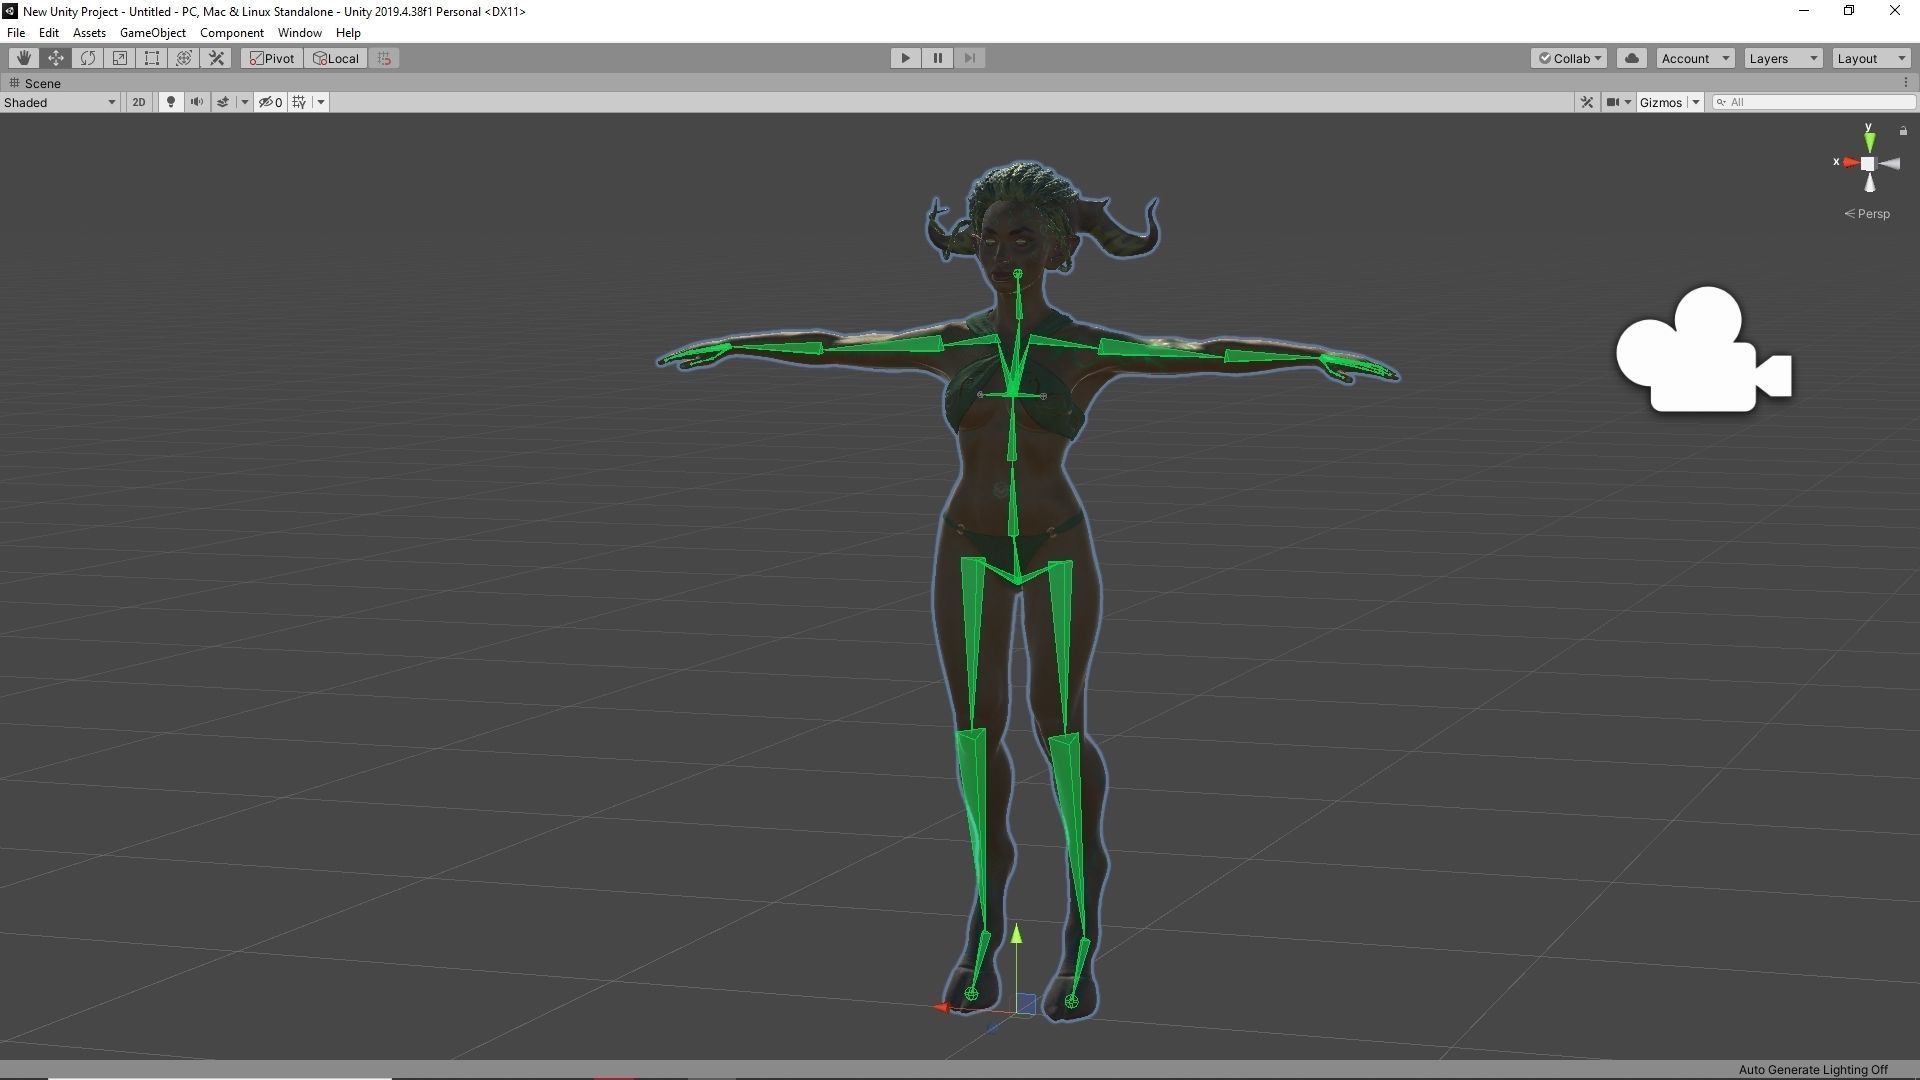Toggle scene audio speaker
Viewport: 1920px width, 1080px height.
click(x=197, y=102)
